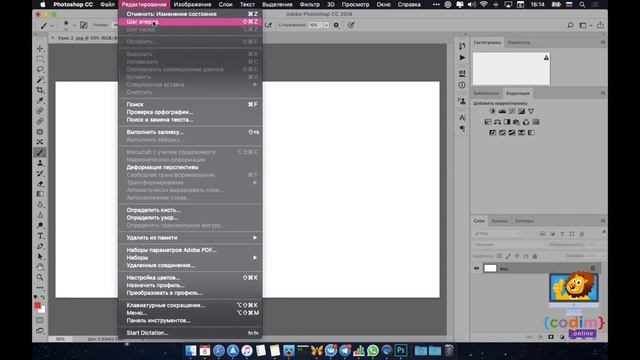Image resolution: width=640 pixels, height=360 pixels.
Task: Open the tool preset dropdown arrow
Action: [52, 26]
